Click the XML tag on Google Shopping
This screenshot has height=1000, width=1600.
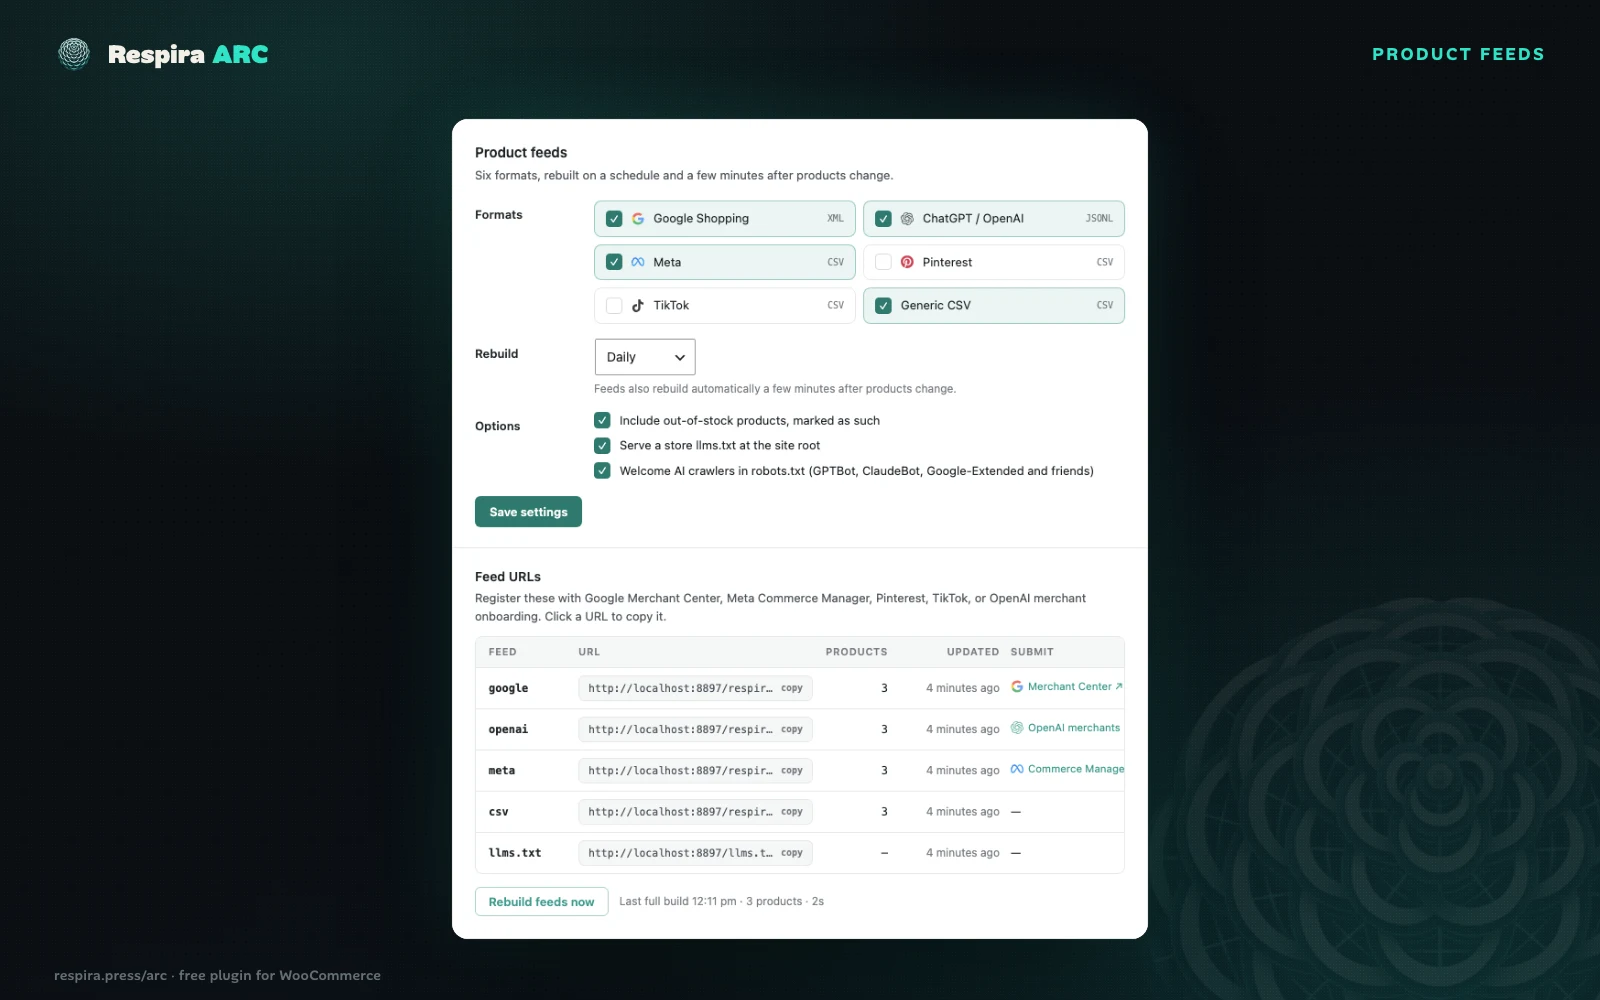pyautogui.click(x=835, y=218)
